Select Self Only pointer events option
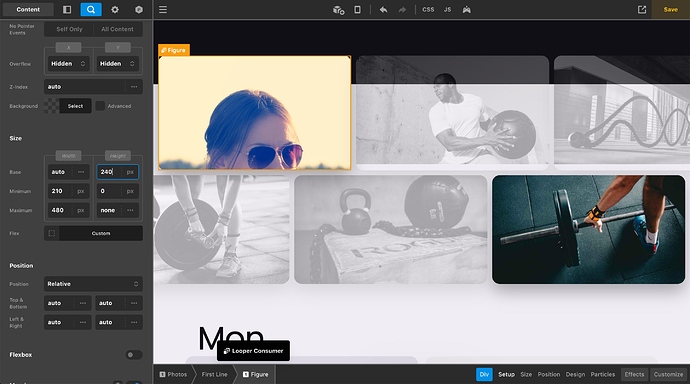Image resolution: width=690 pixels, height=384 pixels. 69,29
